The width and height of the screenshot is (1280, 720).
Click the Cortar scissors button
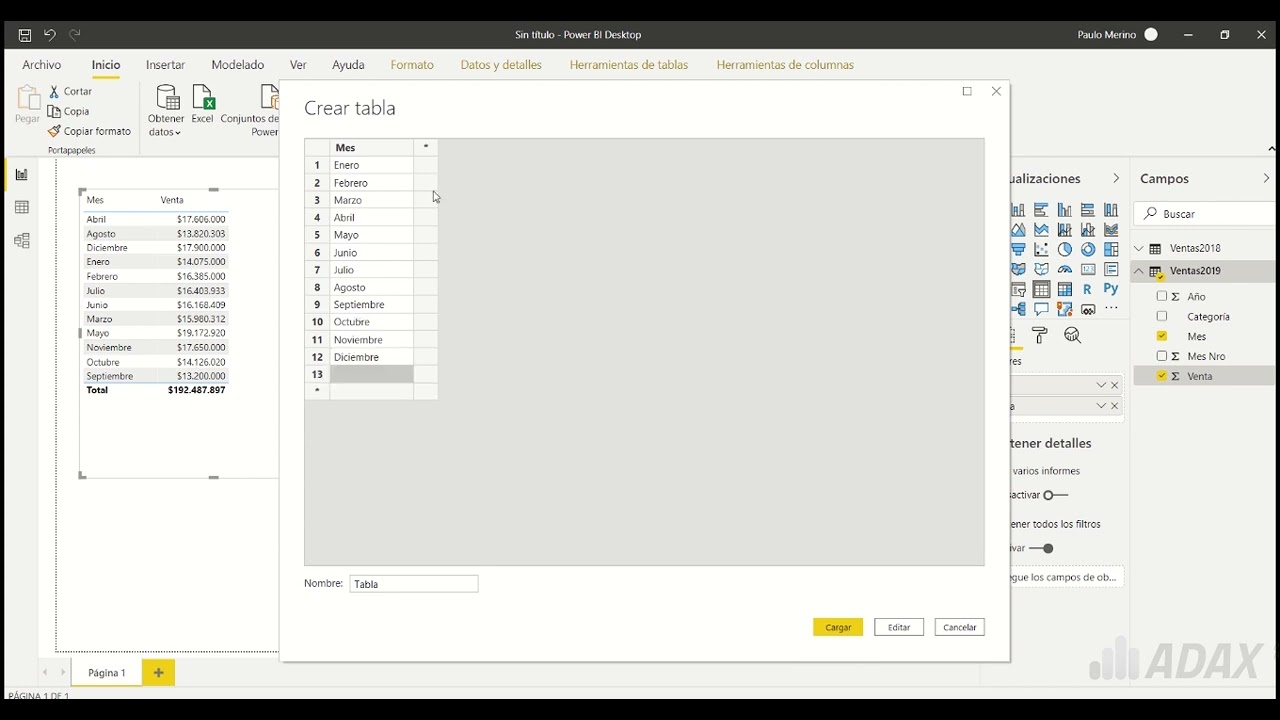pos(70,91)
